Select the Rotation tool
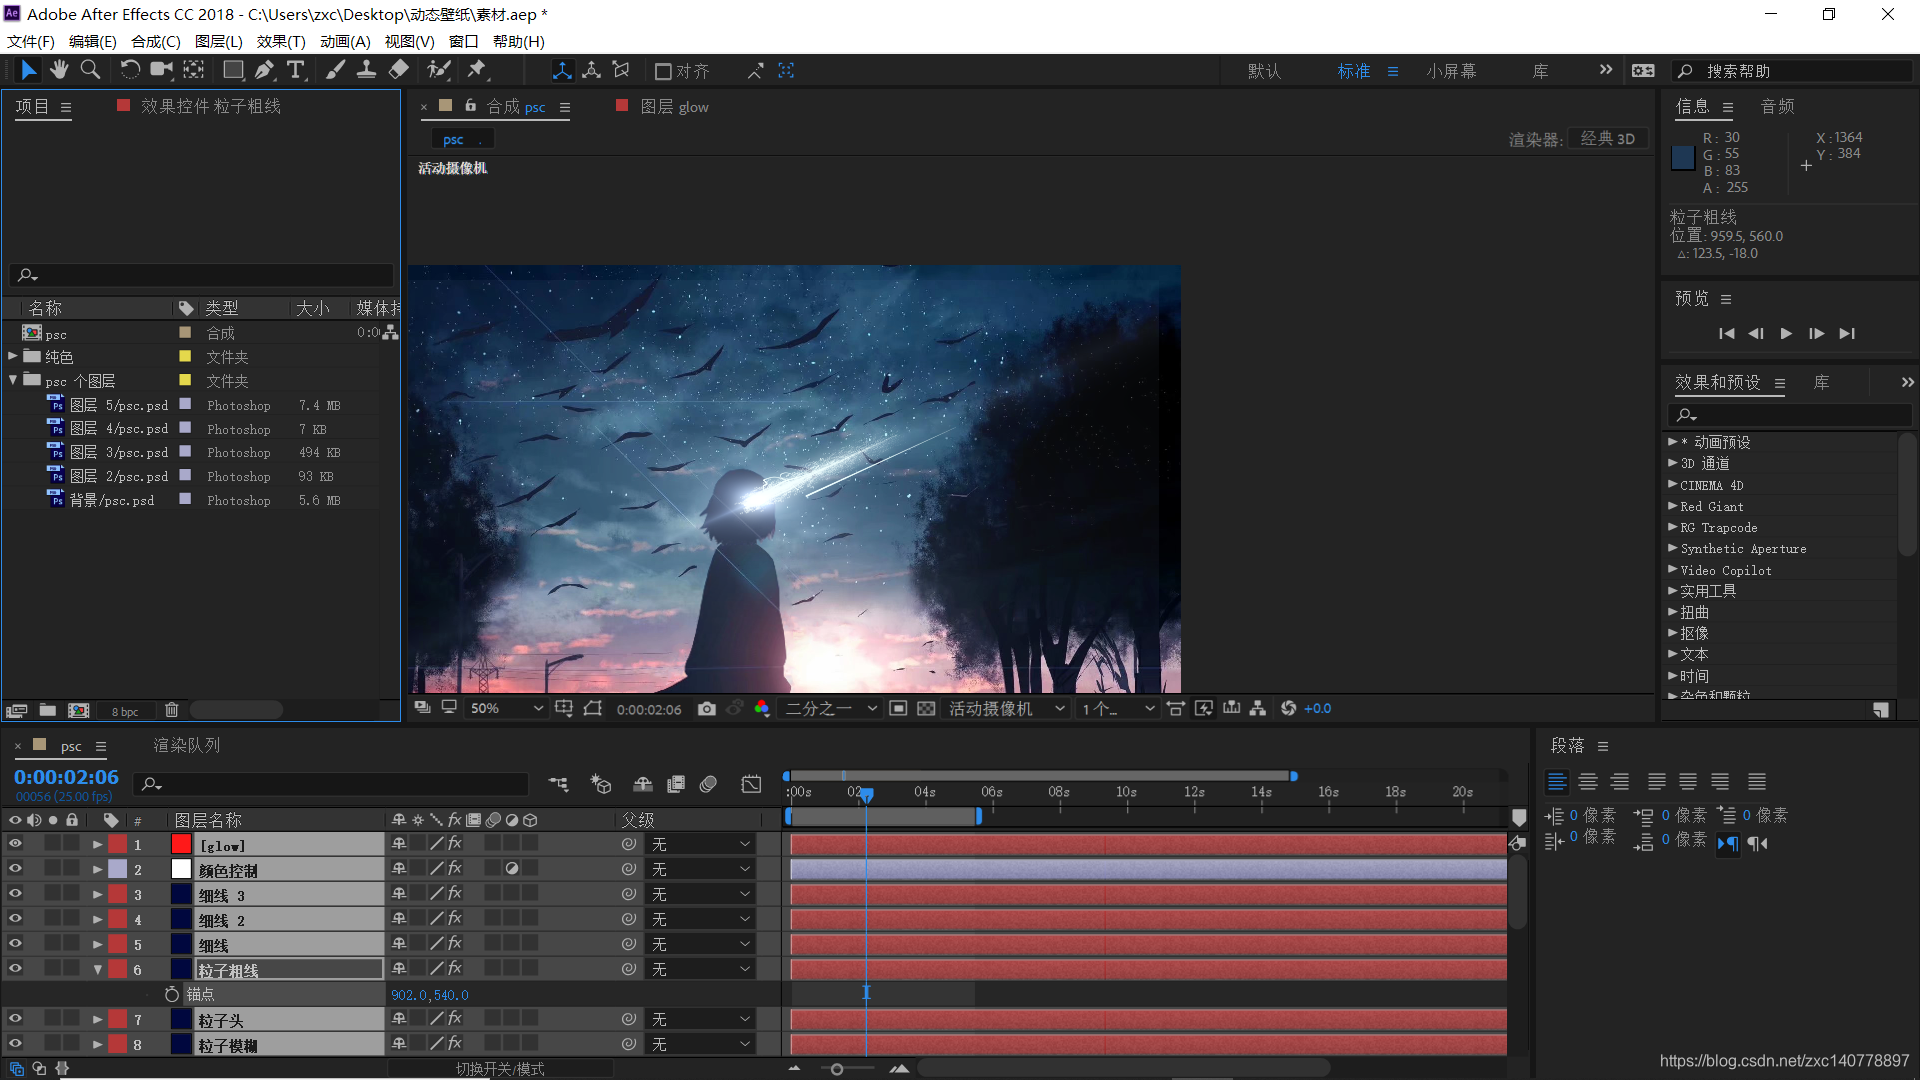 (130, 70)
